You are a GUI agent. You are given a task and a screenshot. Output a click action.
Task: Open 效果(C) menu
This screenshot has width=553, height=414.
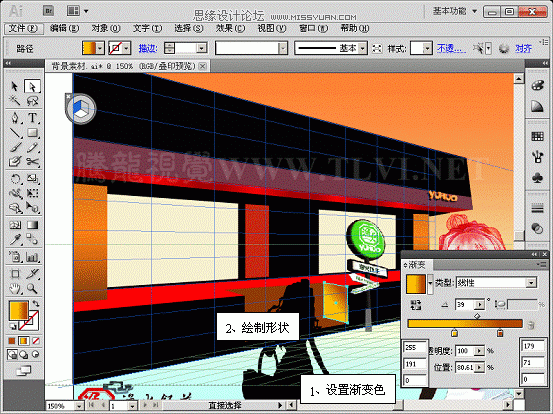pyautogui.click(x=230, y=28)
